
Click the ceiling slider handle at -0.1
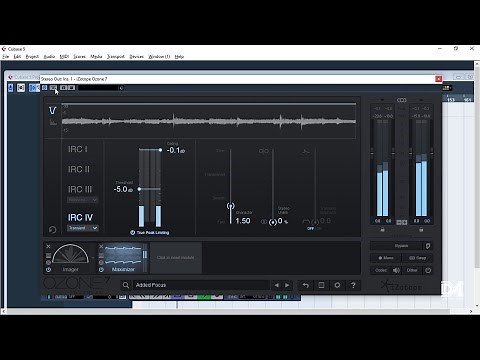point(160,150)
